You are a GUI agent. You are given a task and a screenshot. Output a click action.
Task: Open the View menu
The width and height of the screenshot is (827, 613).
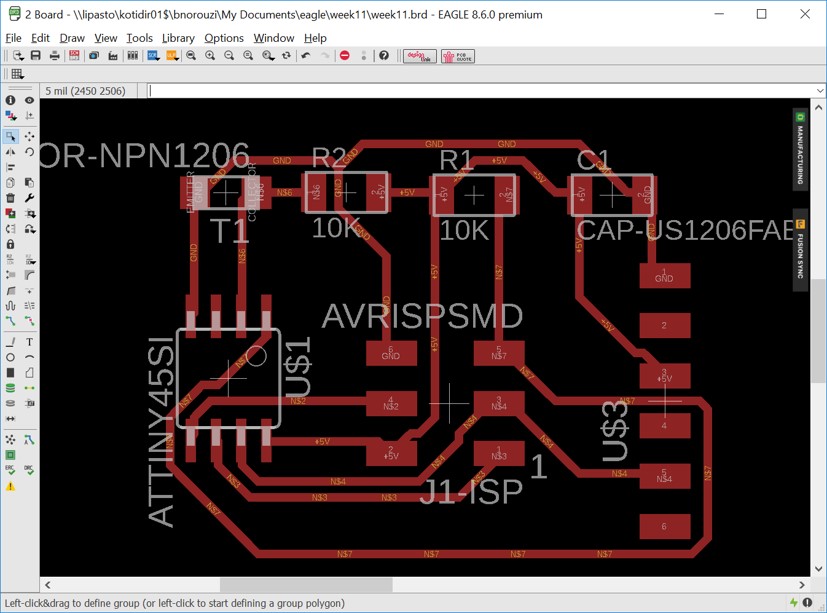(x=105, y=38)
